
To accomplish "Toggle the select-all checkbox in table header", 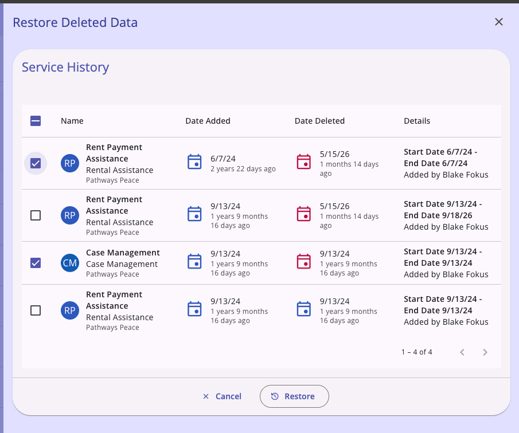I will (x=36, y=121).
